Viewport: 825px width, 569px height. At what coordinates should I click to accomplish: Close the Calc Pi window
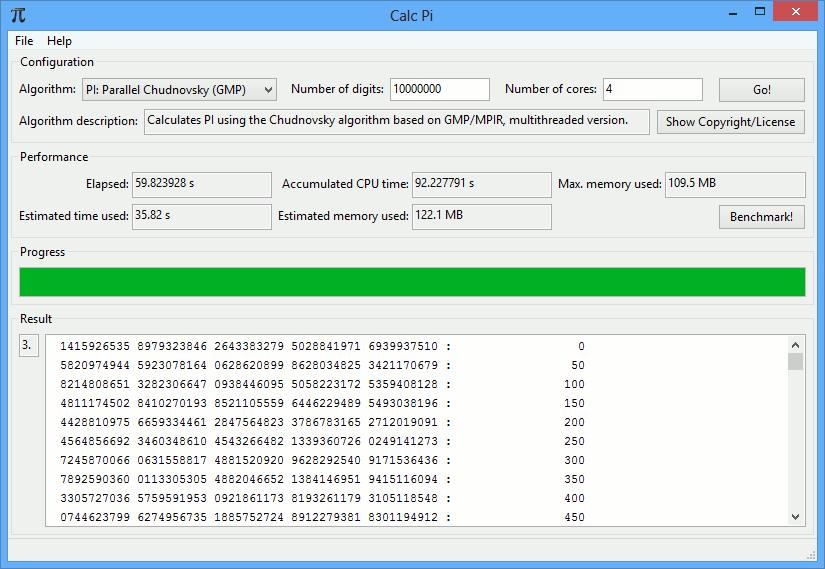796,12
